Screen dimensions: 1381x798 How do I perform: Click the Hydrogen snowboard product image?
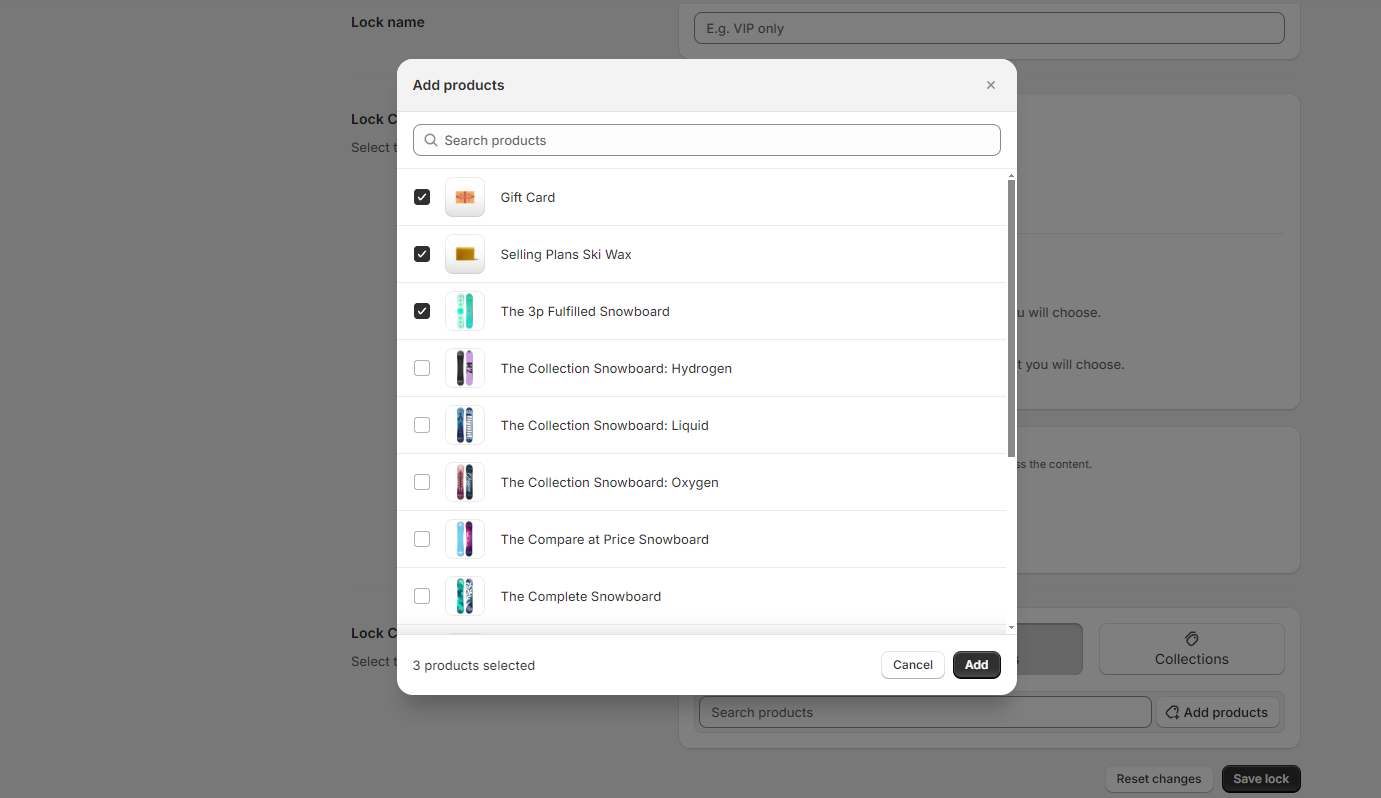[464, 368]
